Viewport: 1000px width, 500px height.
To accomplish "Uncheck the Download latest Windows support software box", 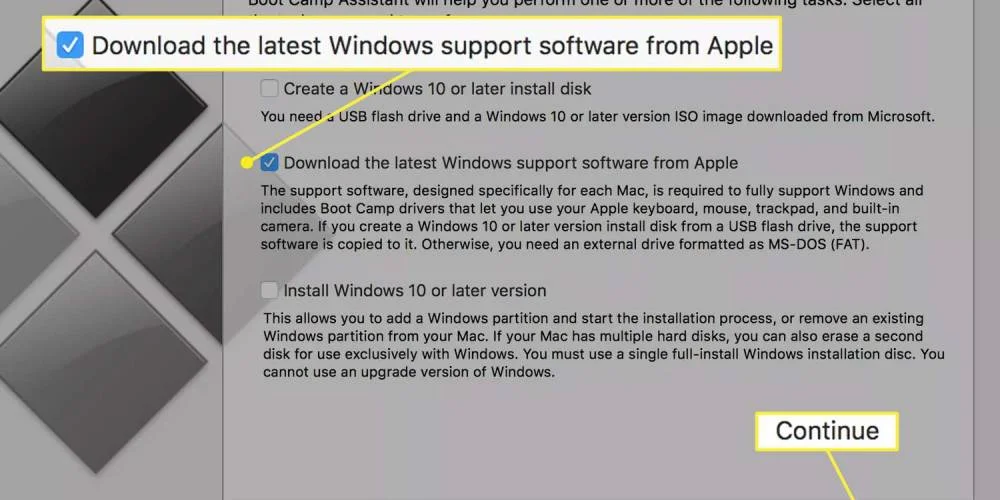I will point(269,163).
